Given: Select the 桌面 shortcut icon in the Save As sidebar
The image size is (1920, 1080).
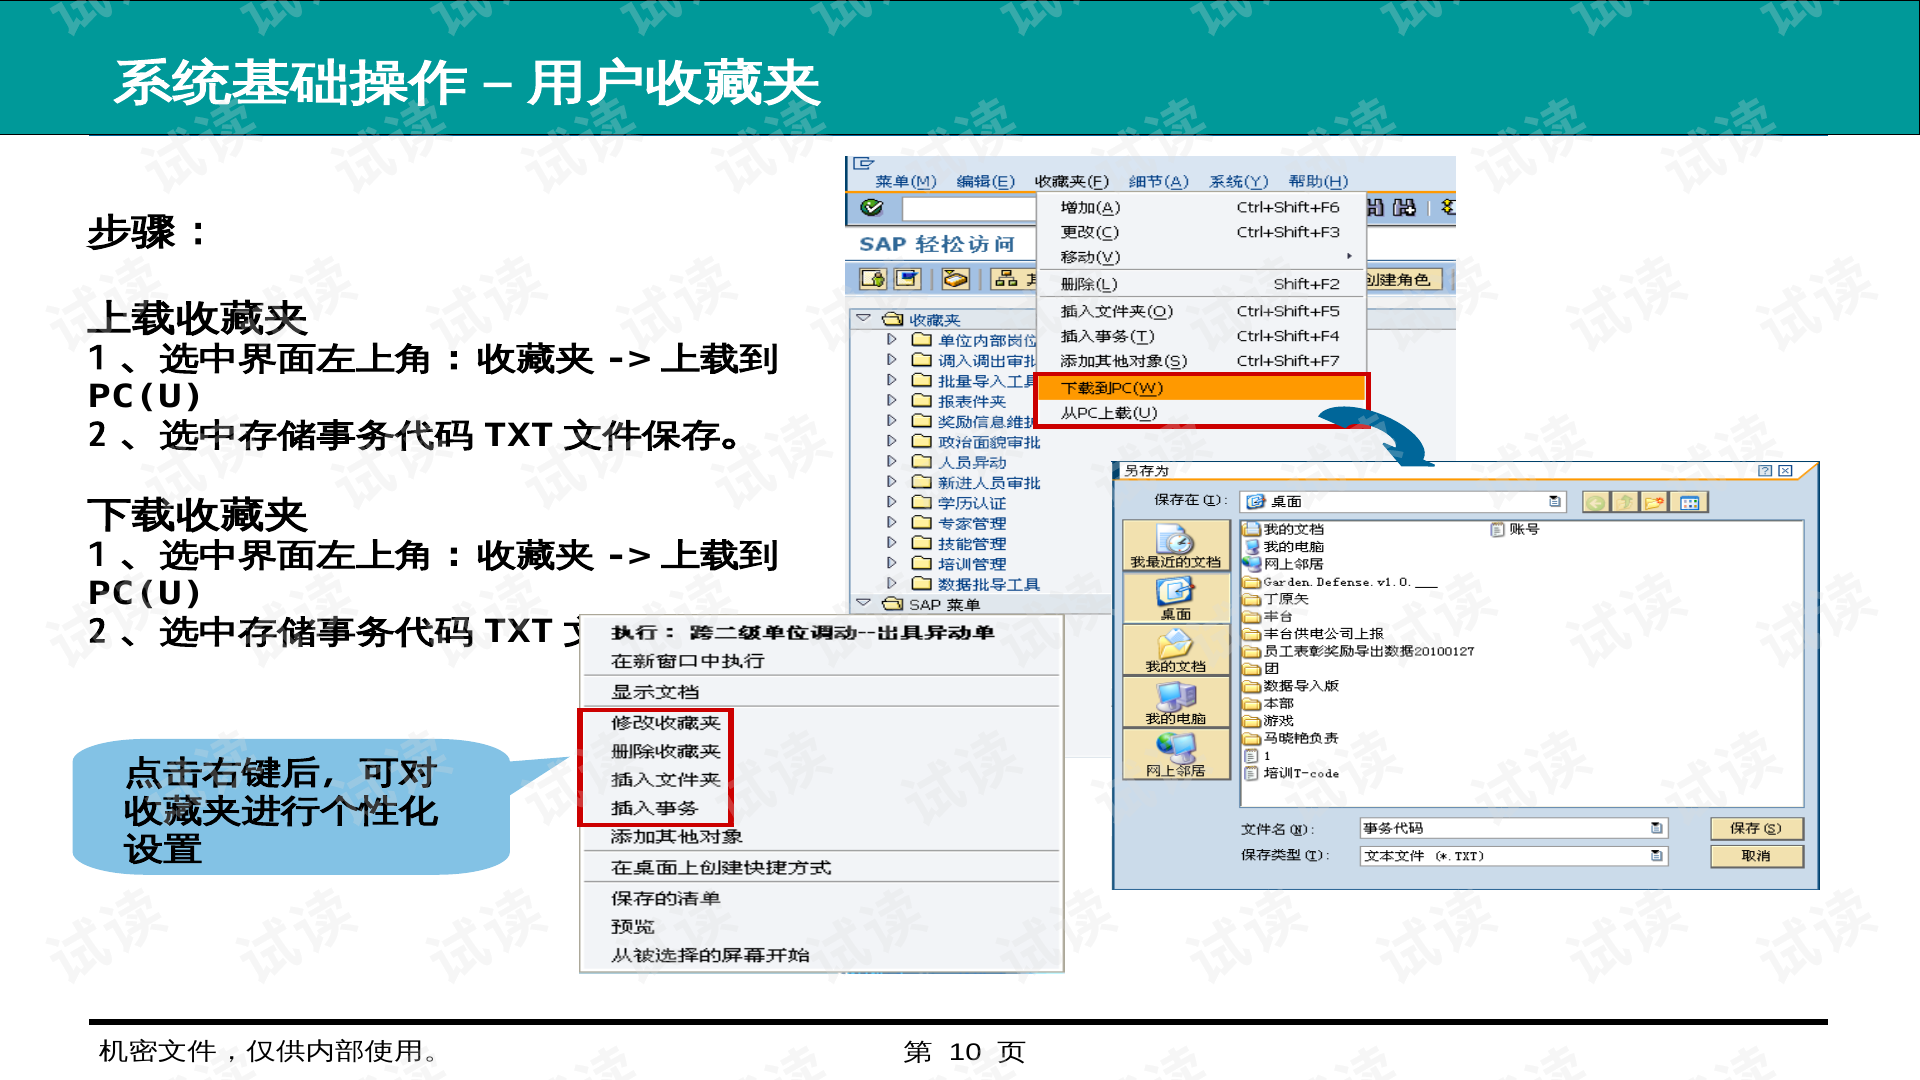Looking at the screenshot, I should (1178, 597).
